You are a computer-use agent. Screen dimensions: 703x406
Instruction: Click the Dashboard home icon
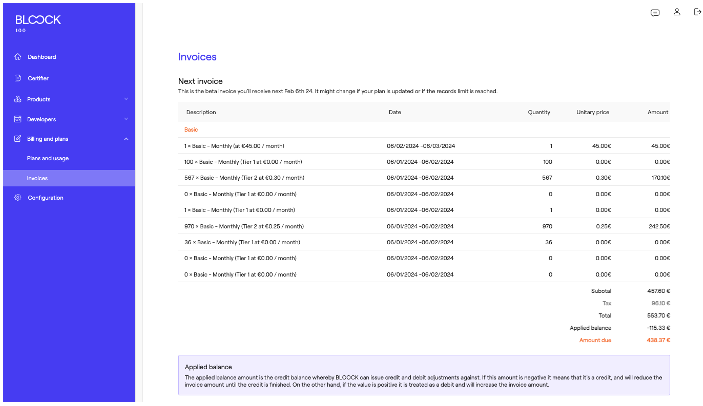[18, 57]
